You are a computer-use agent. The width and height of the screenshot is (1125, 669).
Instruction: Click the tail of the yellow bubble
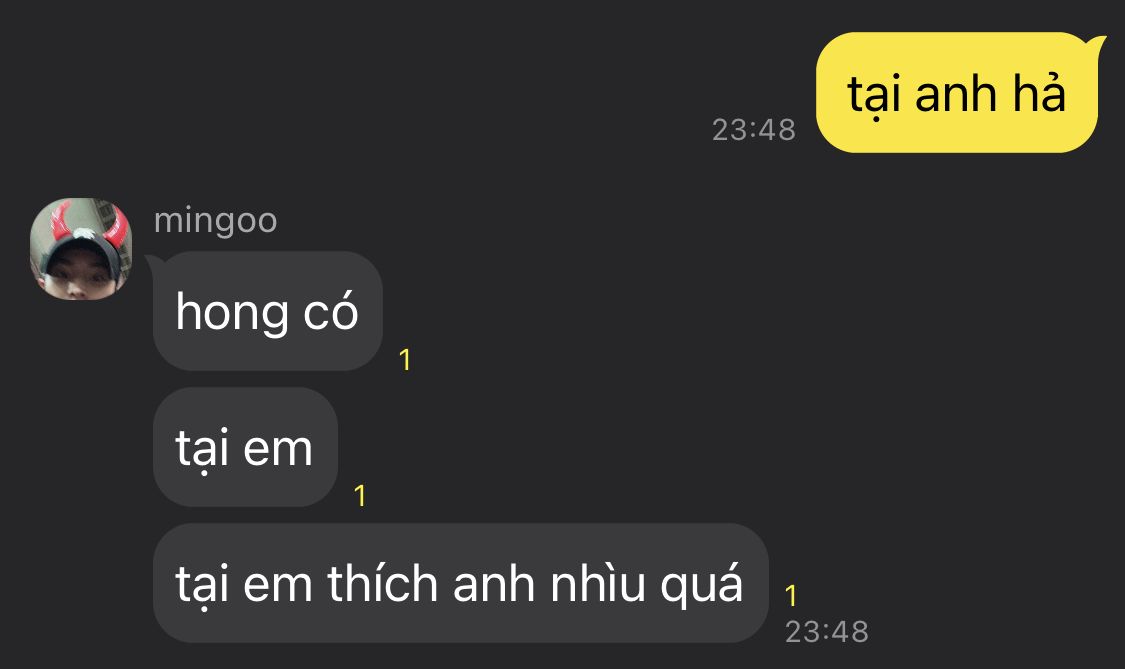1098,45
